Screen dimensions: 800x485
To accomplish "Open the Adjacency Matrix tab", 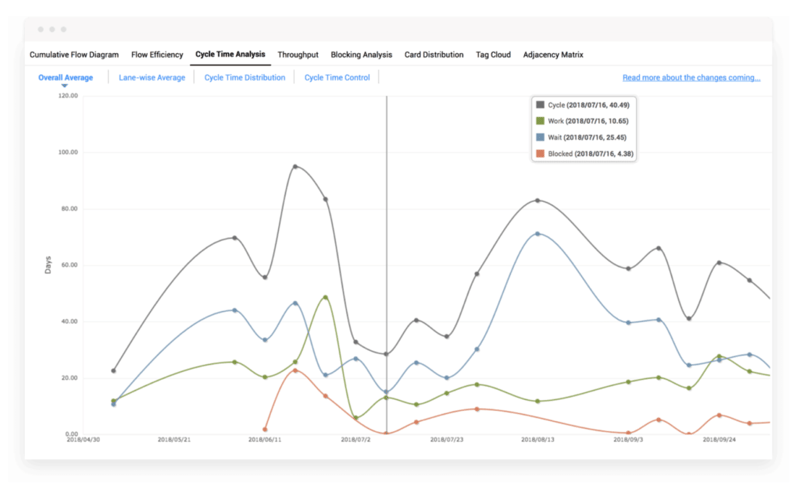I will (x=553, y=55).
